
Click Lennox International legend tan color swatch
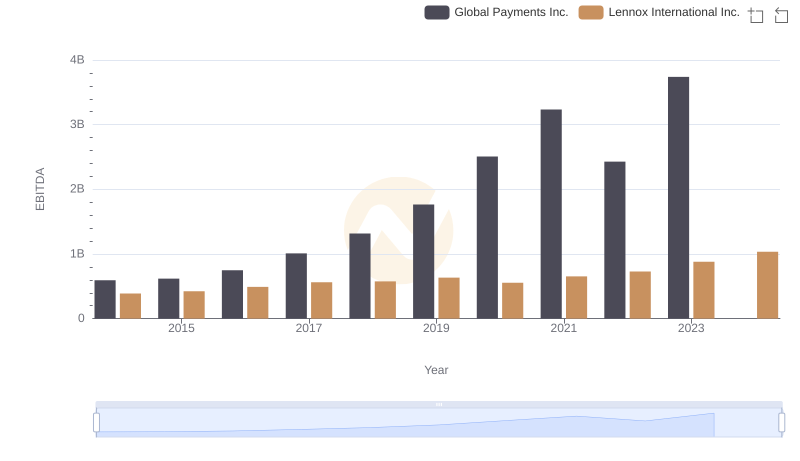591,12
